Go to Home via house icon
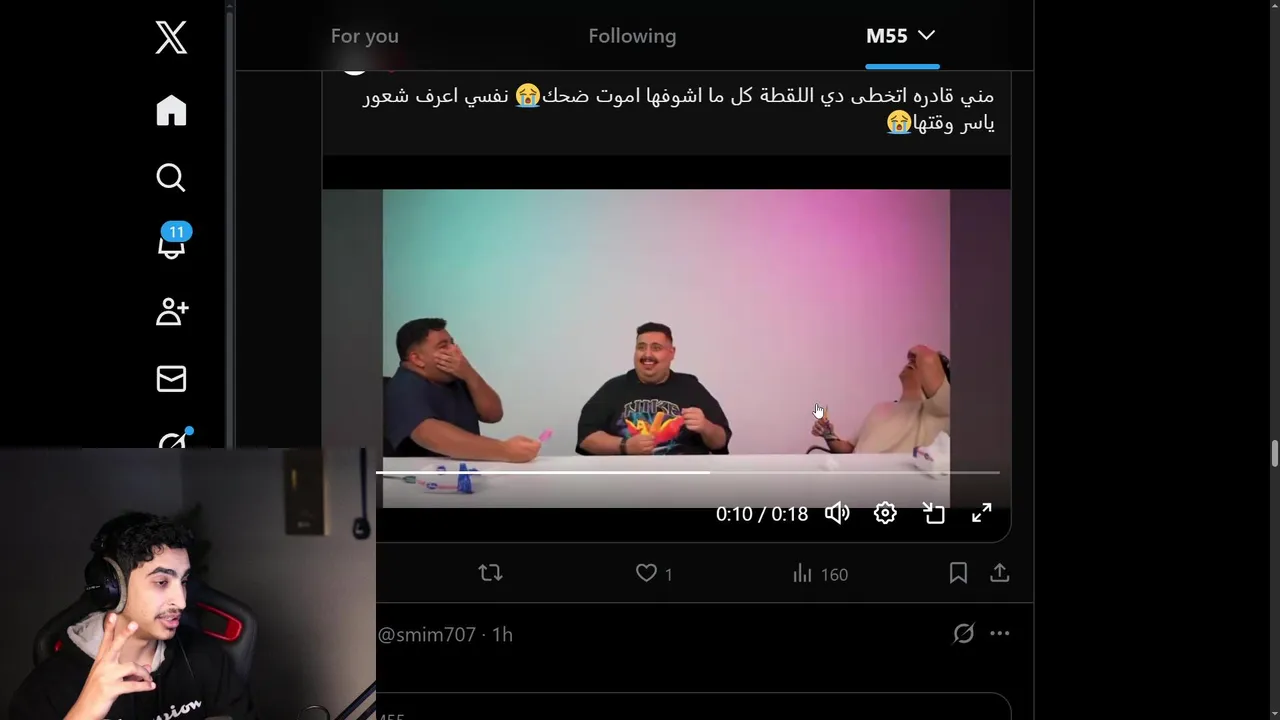This screenshot has height=720, width=1280. click(171, 110)
